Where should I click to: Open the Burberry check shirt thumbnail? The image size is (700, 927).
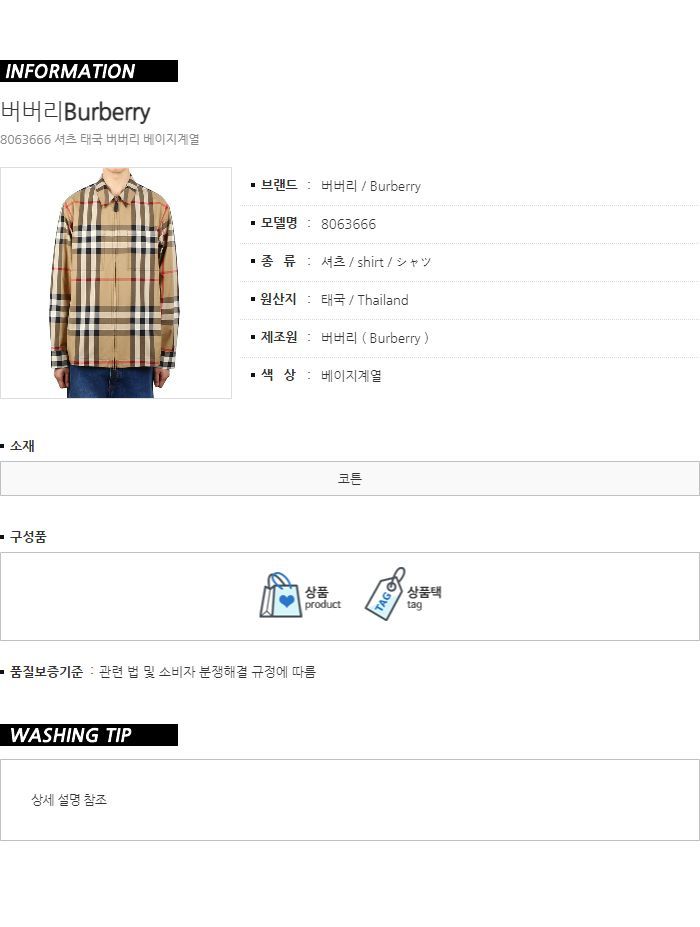(x=116, y=283)
